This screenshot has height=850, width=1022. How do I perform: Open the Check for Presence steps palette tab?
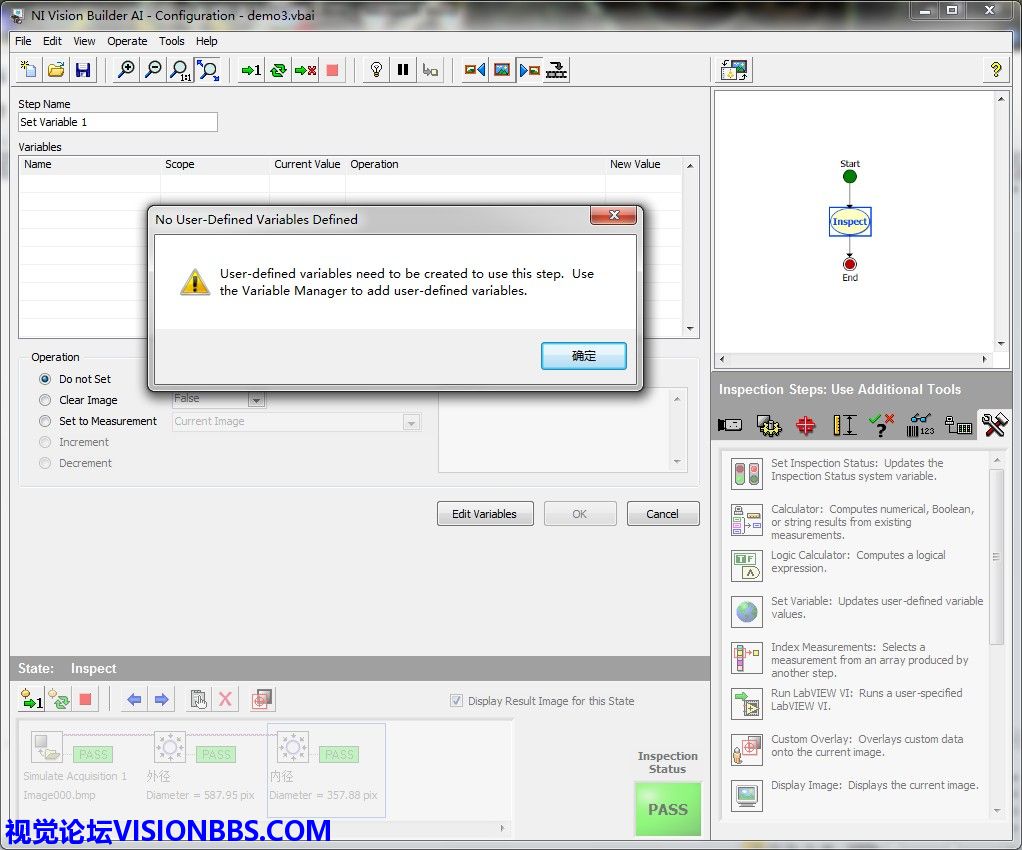(881, 425)
